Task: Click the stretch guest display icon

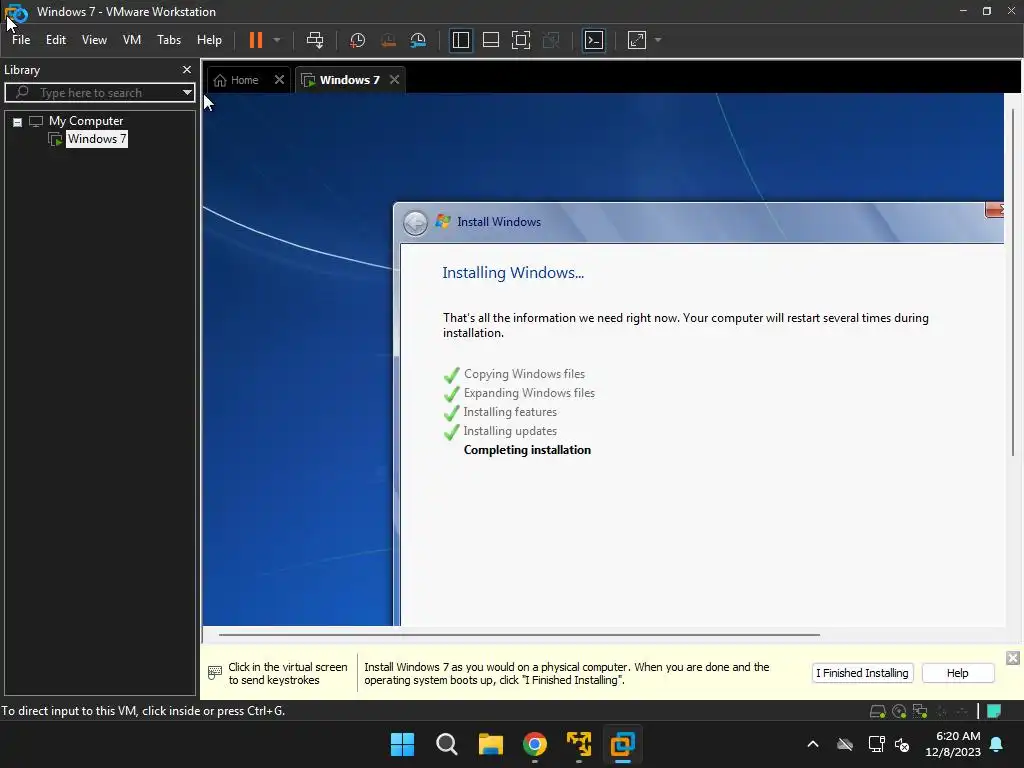Action: click(637, 40)
